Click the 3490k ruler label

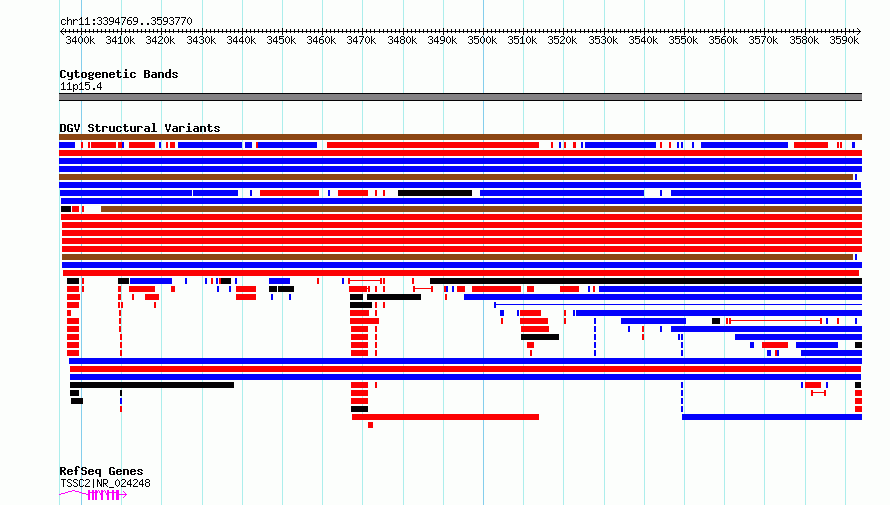[x=442, y=40]
